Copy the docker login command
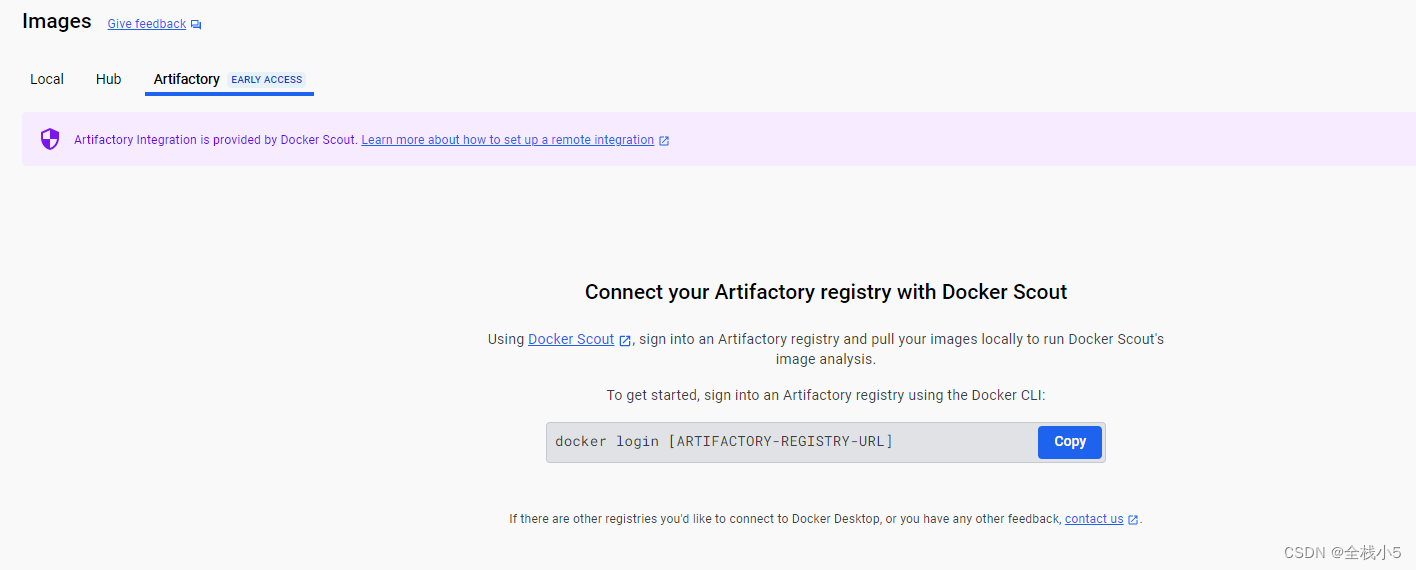1416x570 pixels. click(x=1070, y=442)
